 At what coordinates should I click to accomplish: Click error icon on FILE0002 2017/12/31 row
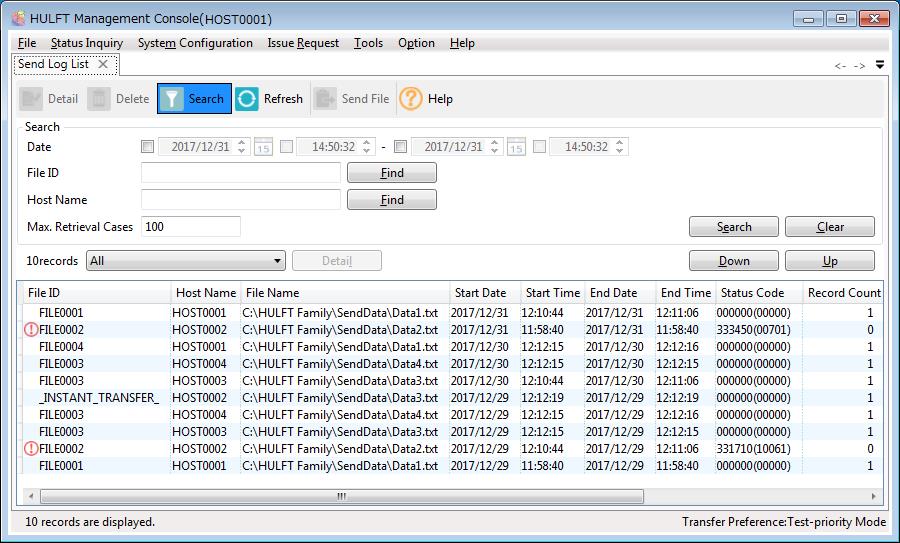(31, 329)
